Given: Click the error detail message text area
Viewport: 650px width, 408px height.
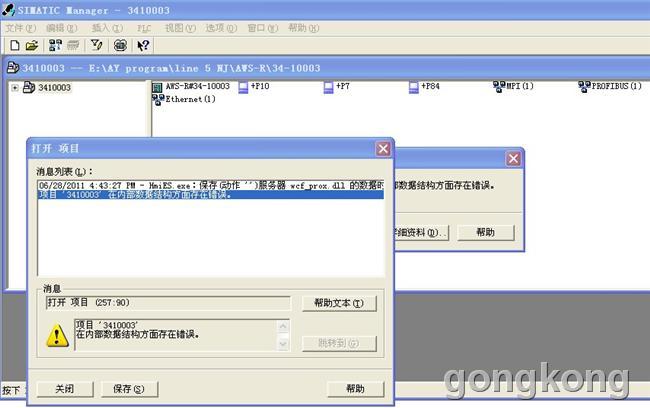Looking at the screenshot, I should tap(176, 335).
